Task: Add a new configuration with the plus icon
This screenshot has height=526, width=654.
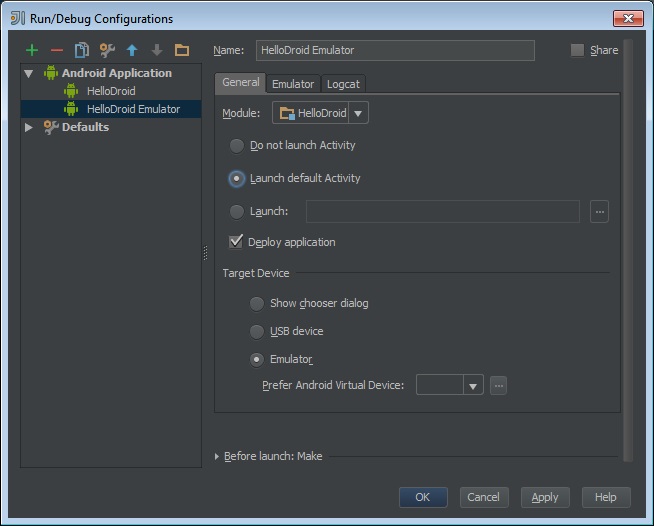Action: (32, 50)
